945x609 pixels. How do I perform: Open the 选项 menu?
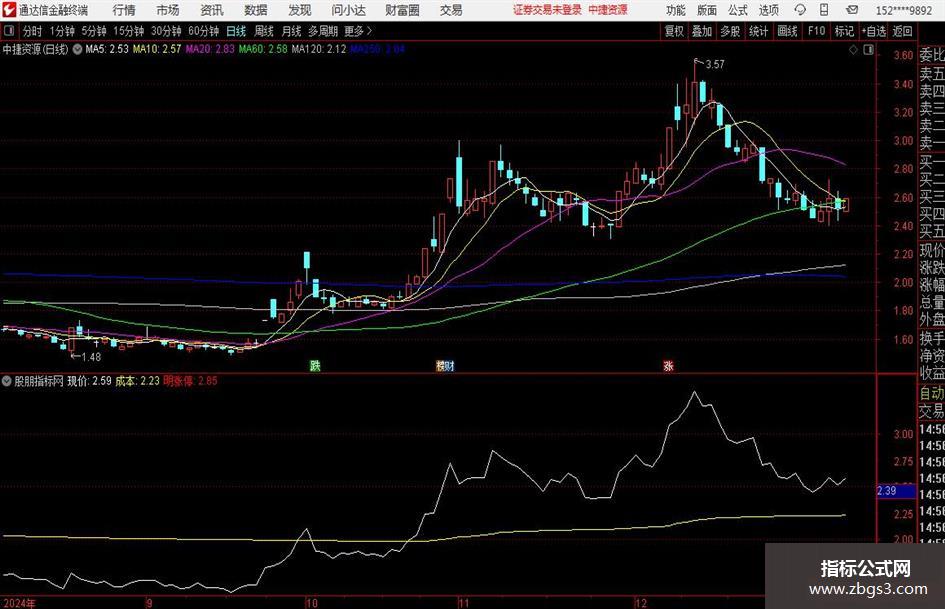pyautogui.click(x=768, y=10)
